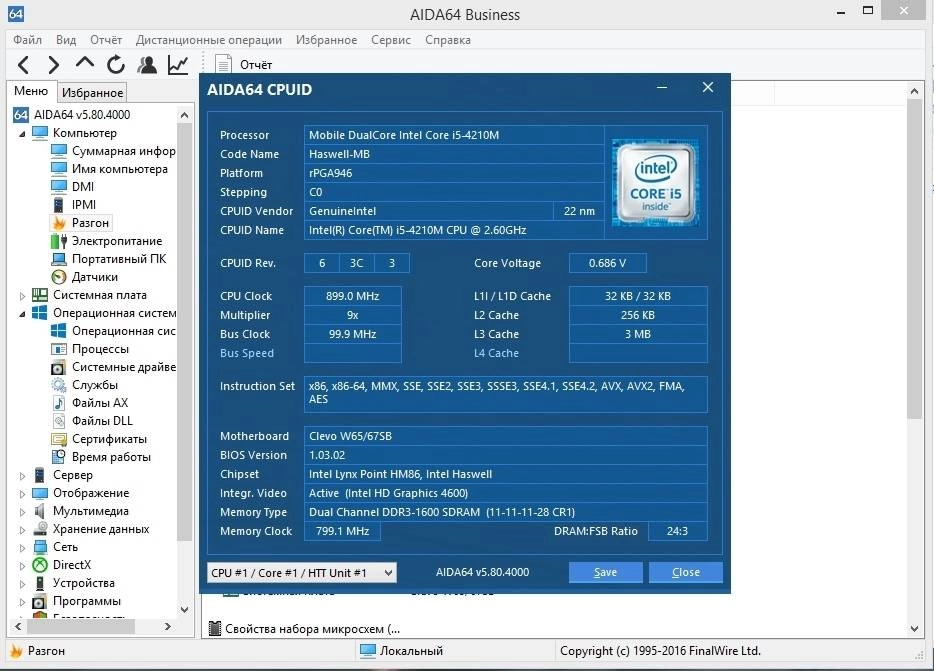The width and height of the screenshot is (934, 671).
Task: Open the user management toolbar icon
Action: (147, 64)
